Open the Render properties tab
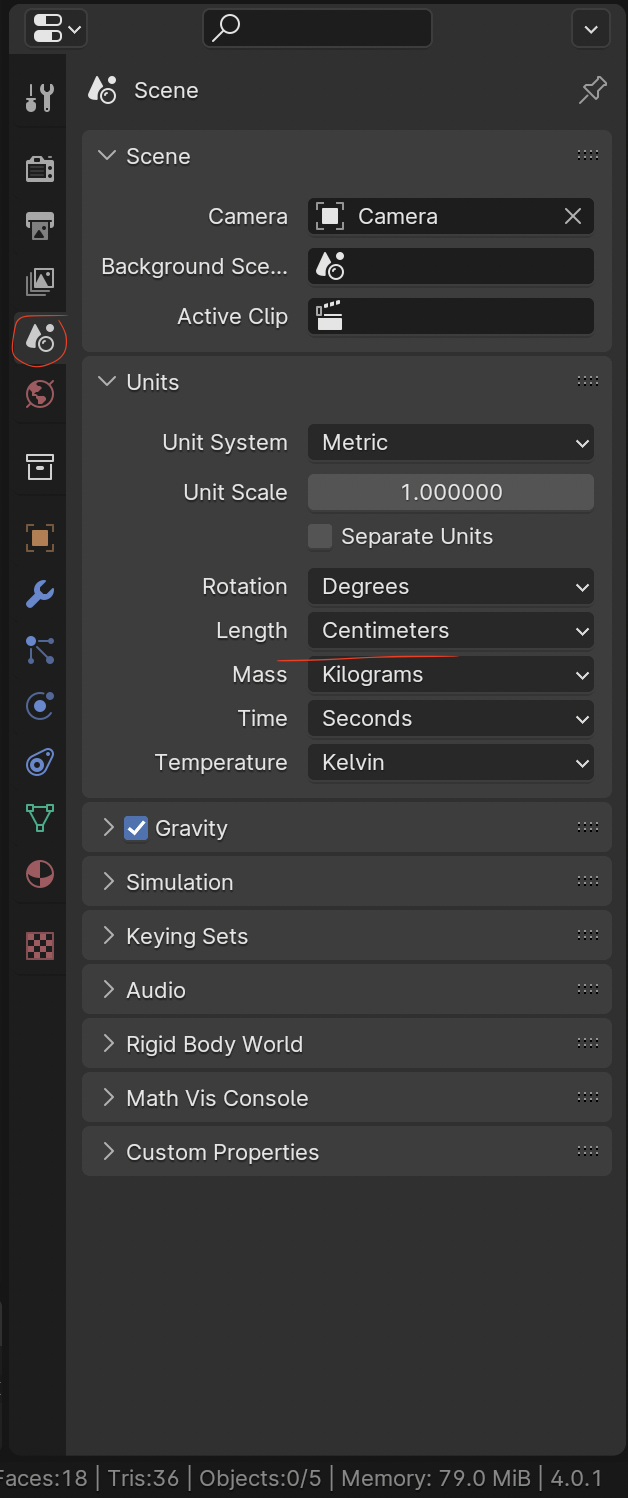Viewport: 628px width, 1498px height. pos(39,169)
